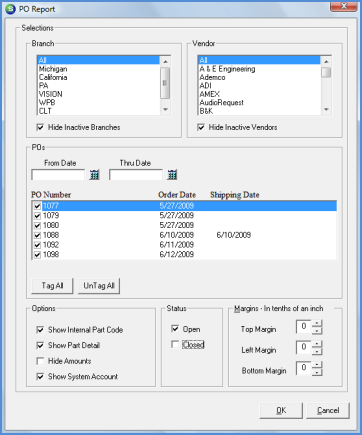The height and width of the screenshot is (435, 362).
Task: Dismiss dialog with Cancel button
Action: click(328, 410)
